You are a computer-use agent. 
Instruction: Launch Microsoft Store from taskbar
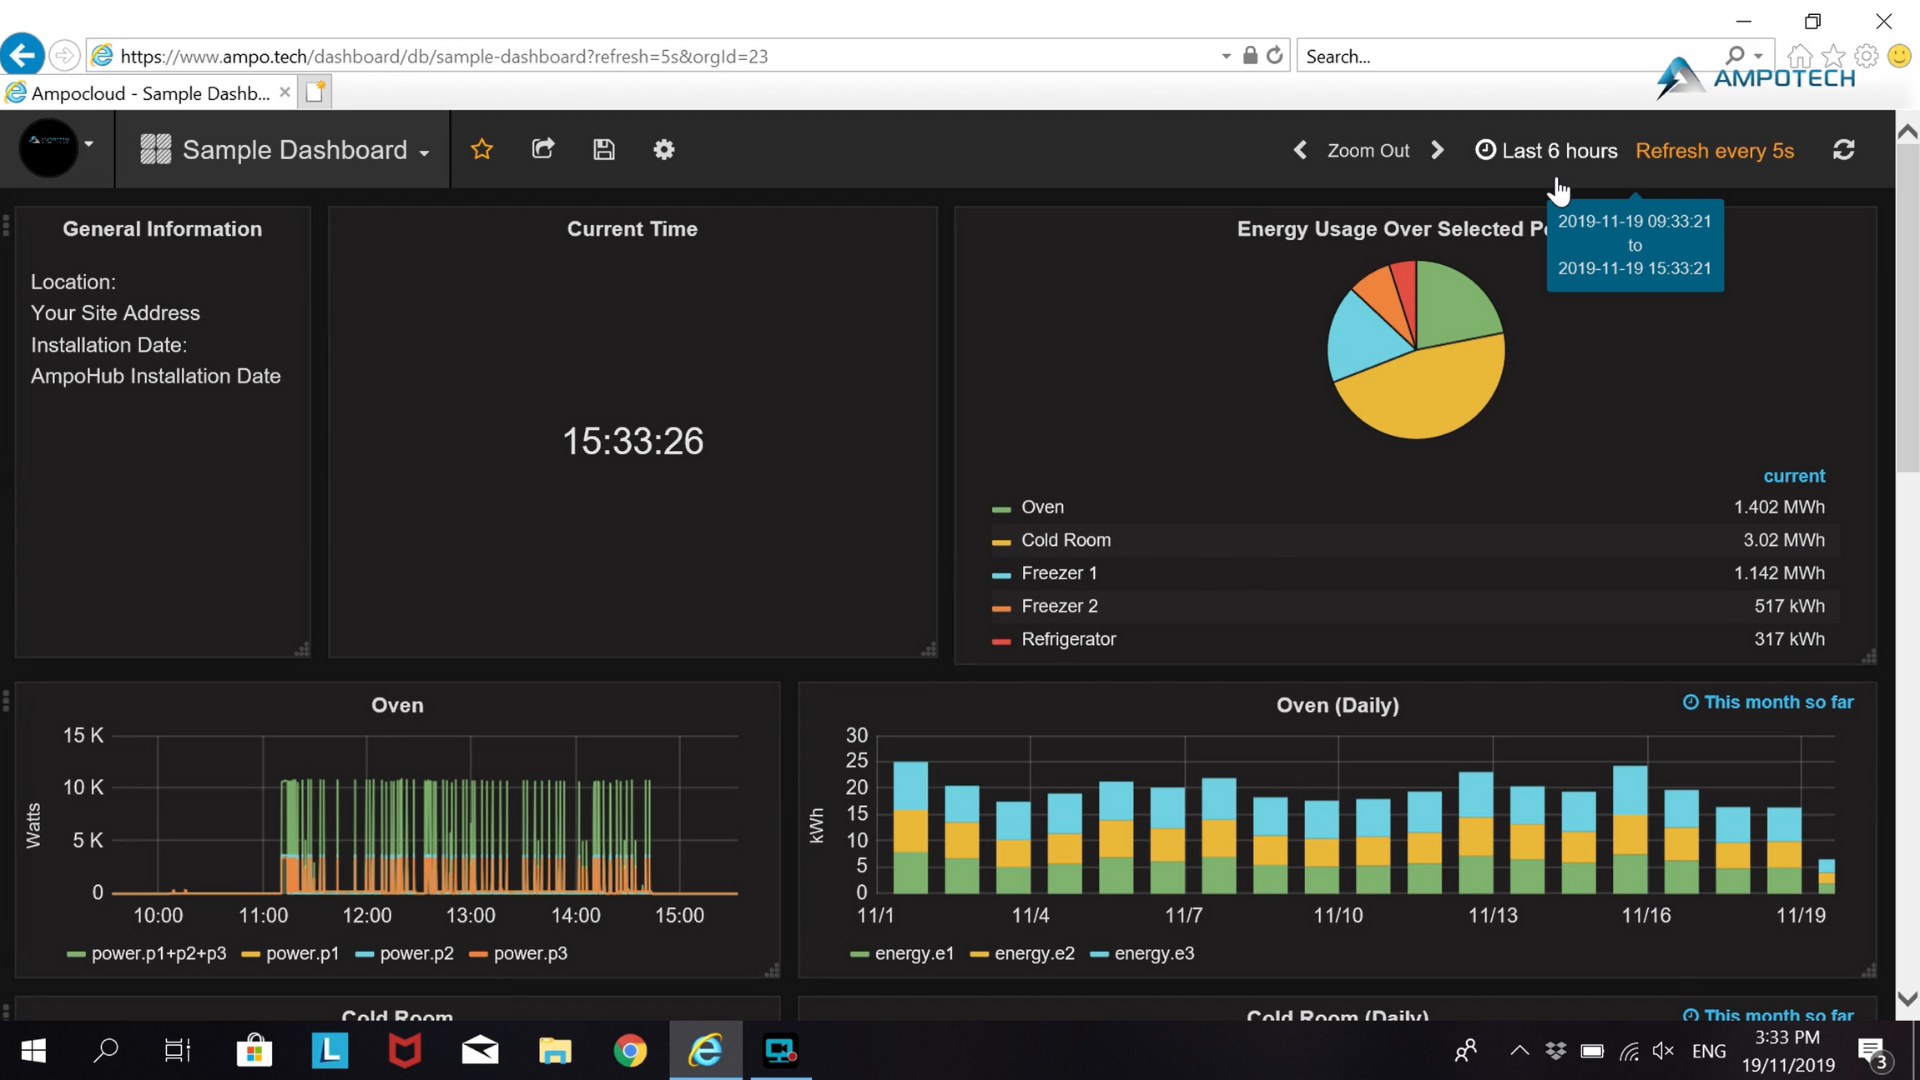254,1050
